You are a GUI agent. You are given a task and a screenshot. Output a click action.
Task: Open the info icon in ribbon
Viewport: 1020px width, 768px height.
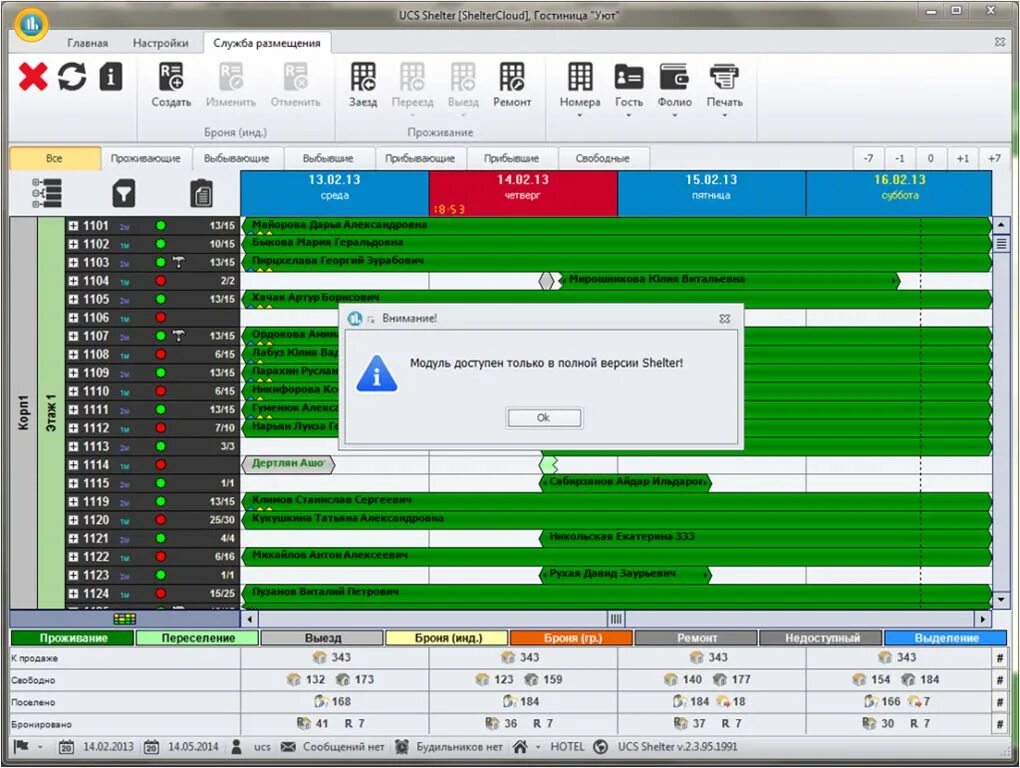point(111,77)
